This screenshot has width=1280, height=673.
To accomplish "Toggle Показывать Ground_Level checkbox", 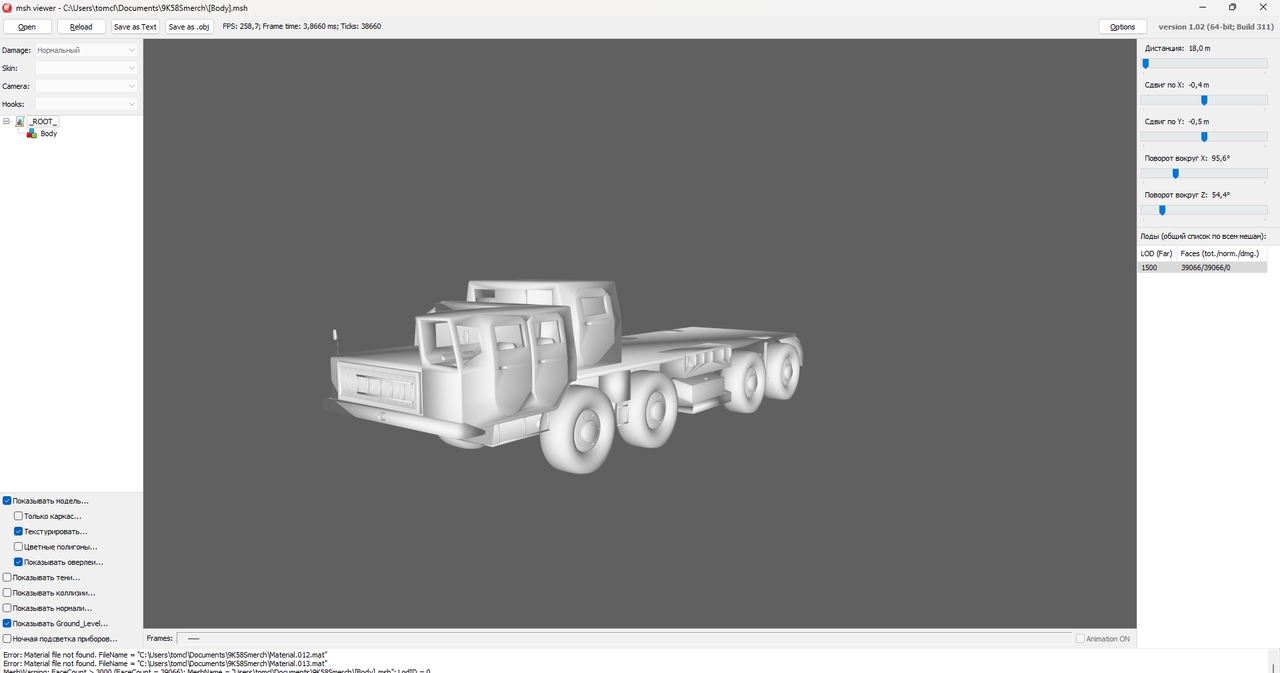I will [x=7, y=623].
